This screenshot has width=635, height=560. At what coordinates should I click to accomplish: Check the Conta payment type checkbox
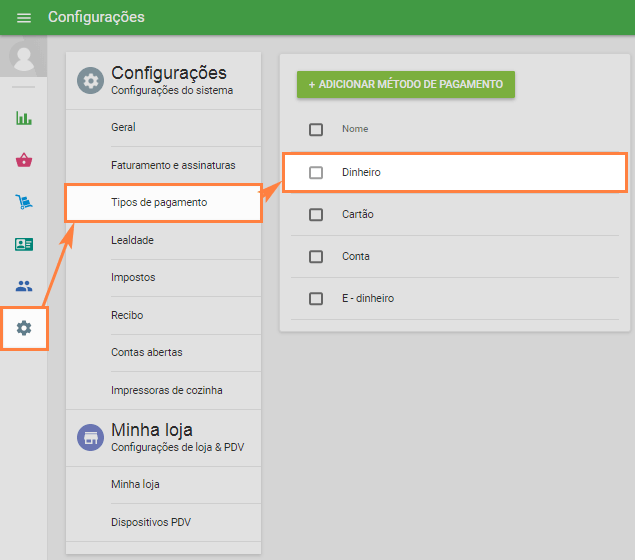coord(316,257)
